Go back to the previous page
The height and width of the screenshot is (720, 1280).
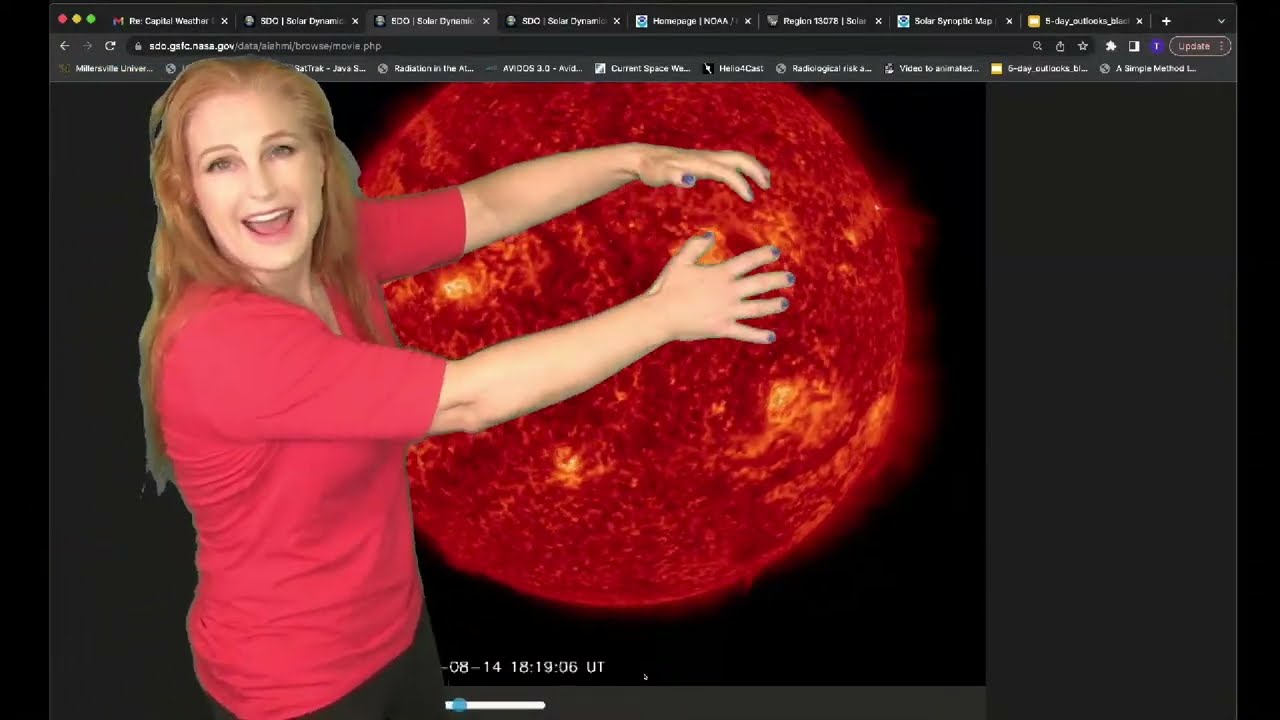(x=64, y=46)
